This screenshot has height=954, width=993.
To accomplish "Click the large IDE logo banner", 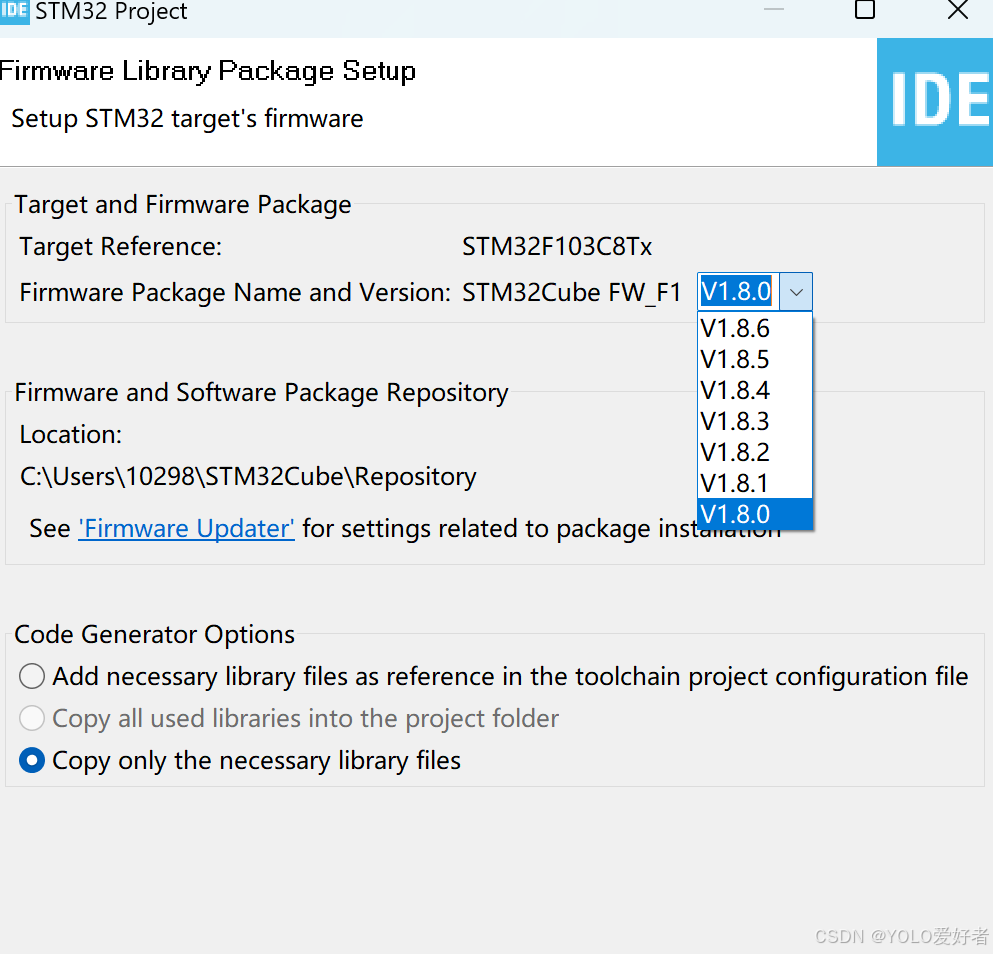I will point(935,102).
